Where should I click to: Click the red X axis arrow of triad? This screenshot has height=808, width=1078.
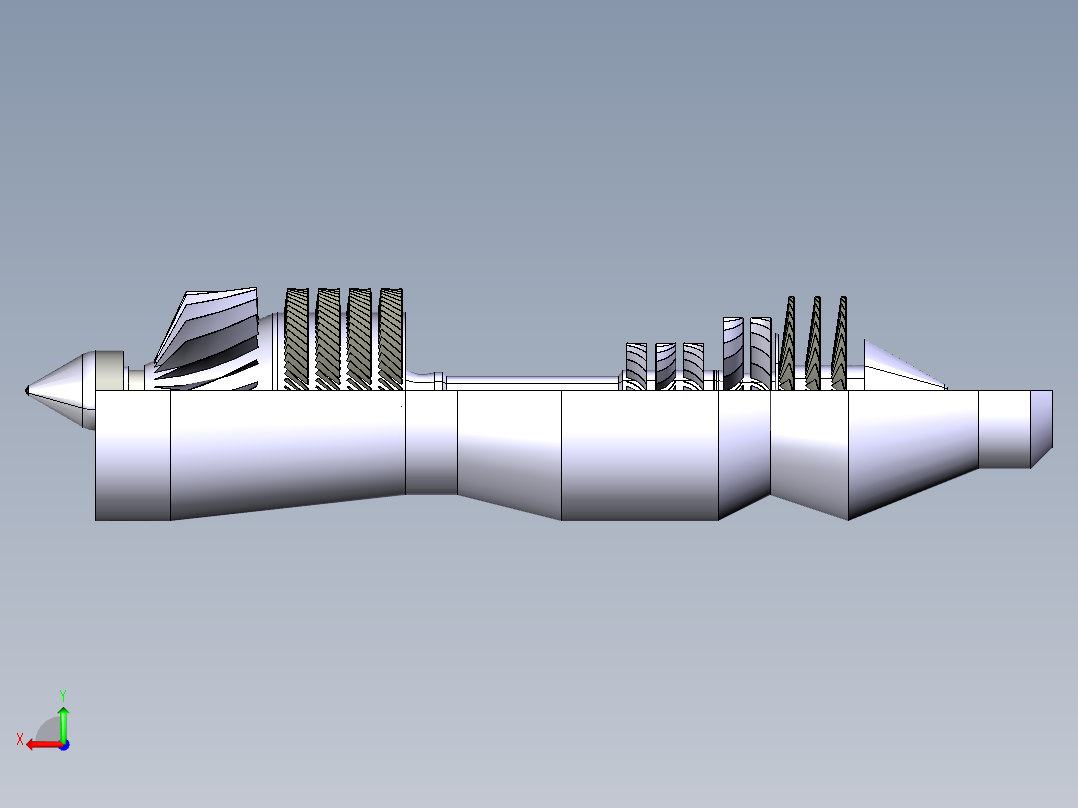point(43,745)
